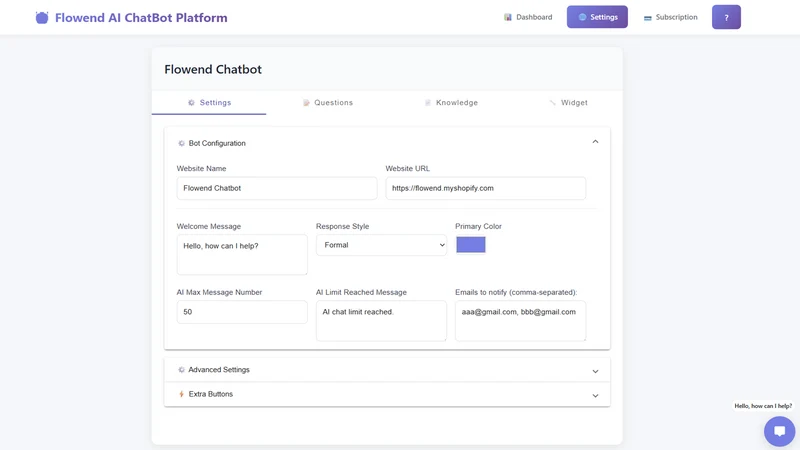Click the Widget tab icon
The image size is (800, 450).
click(x=553, y=103)
